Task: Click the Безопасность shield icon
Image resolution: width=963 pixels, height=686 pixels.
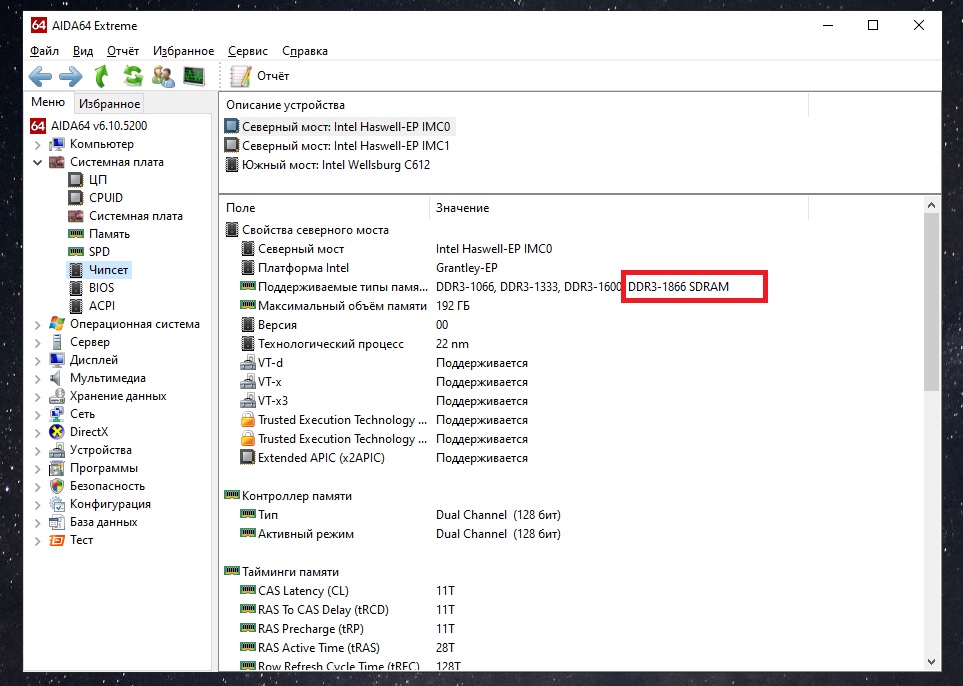Action: [x=57, y=486]
